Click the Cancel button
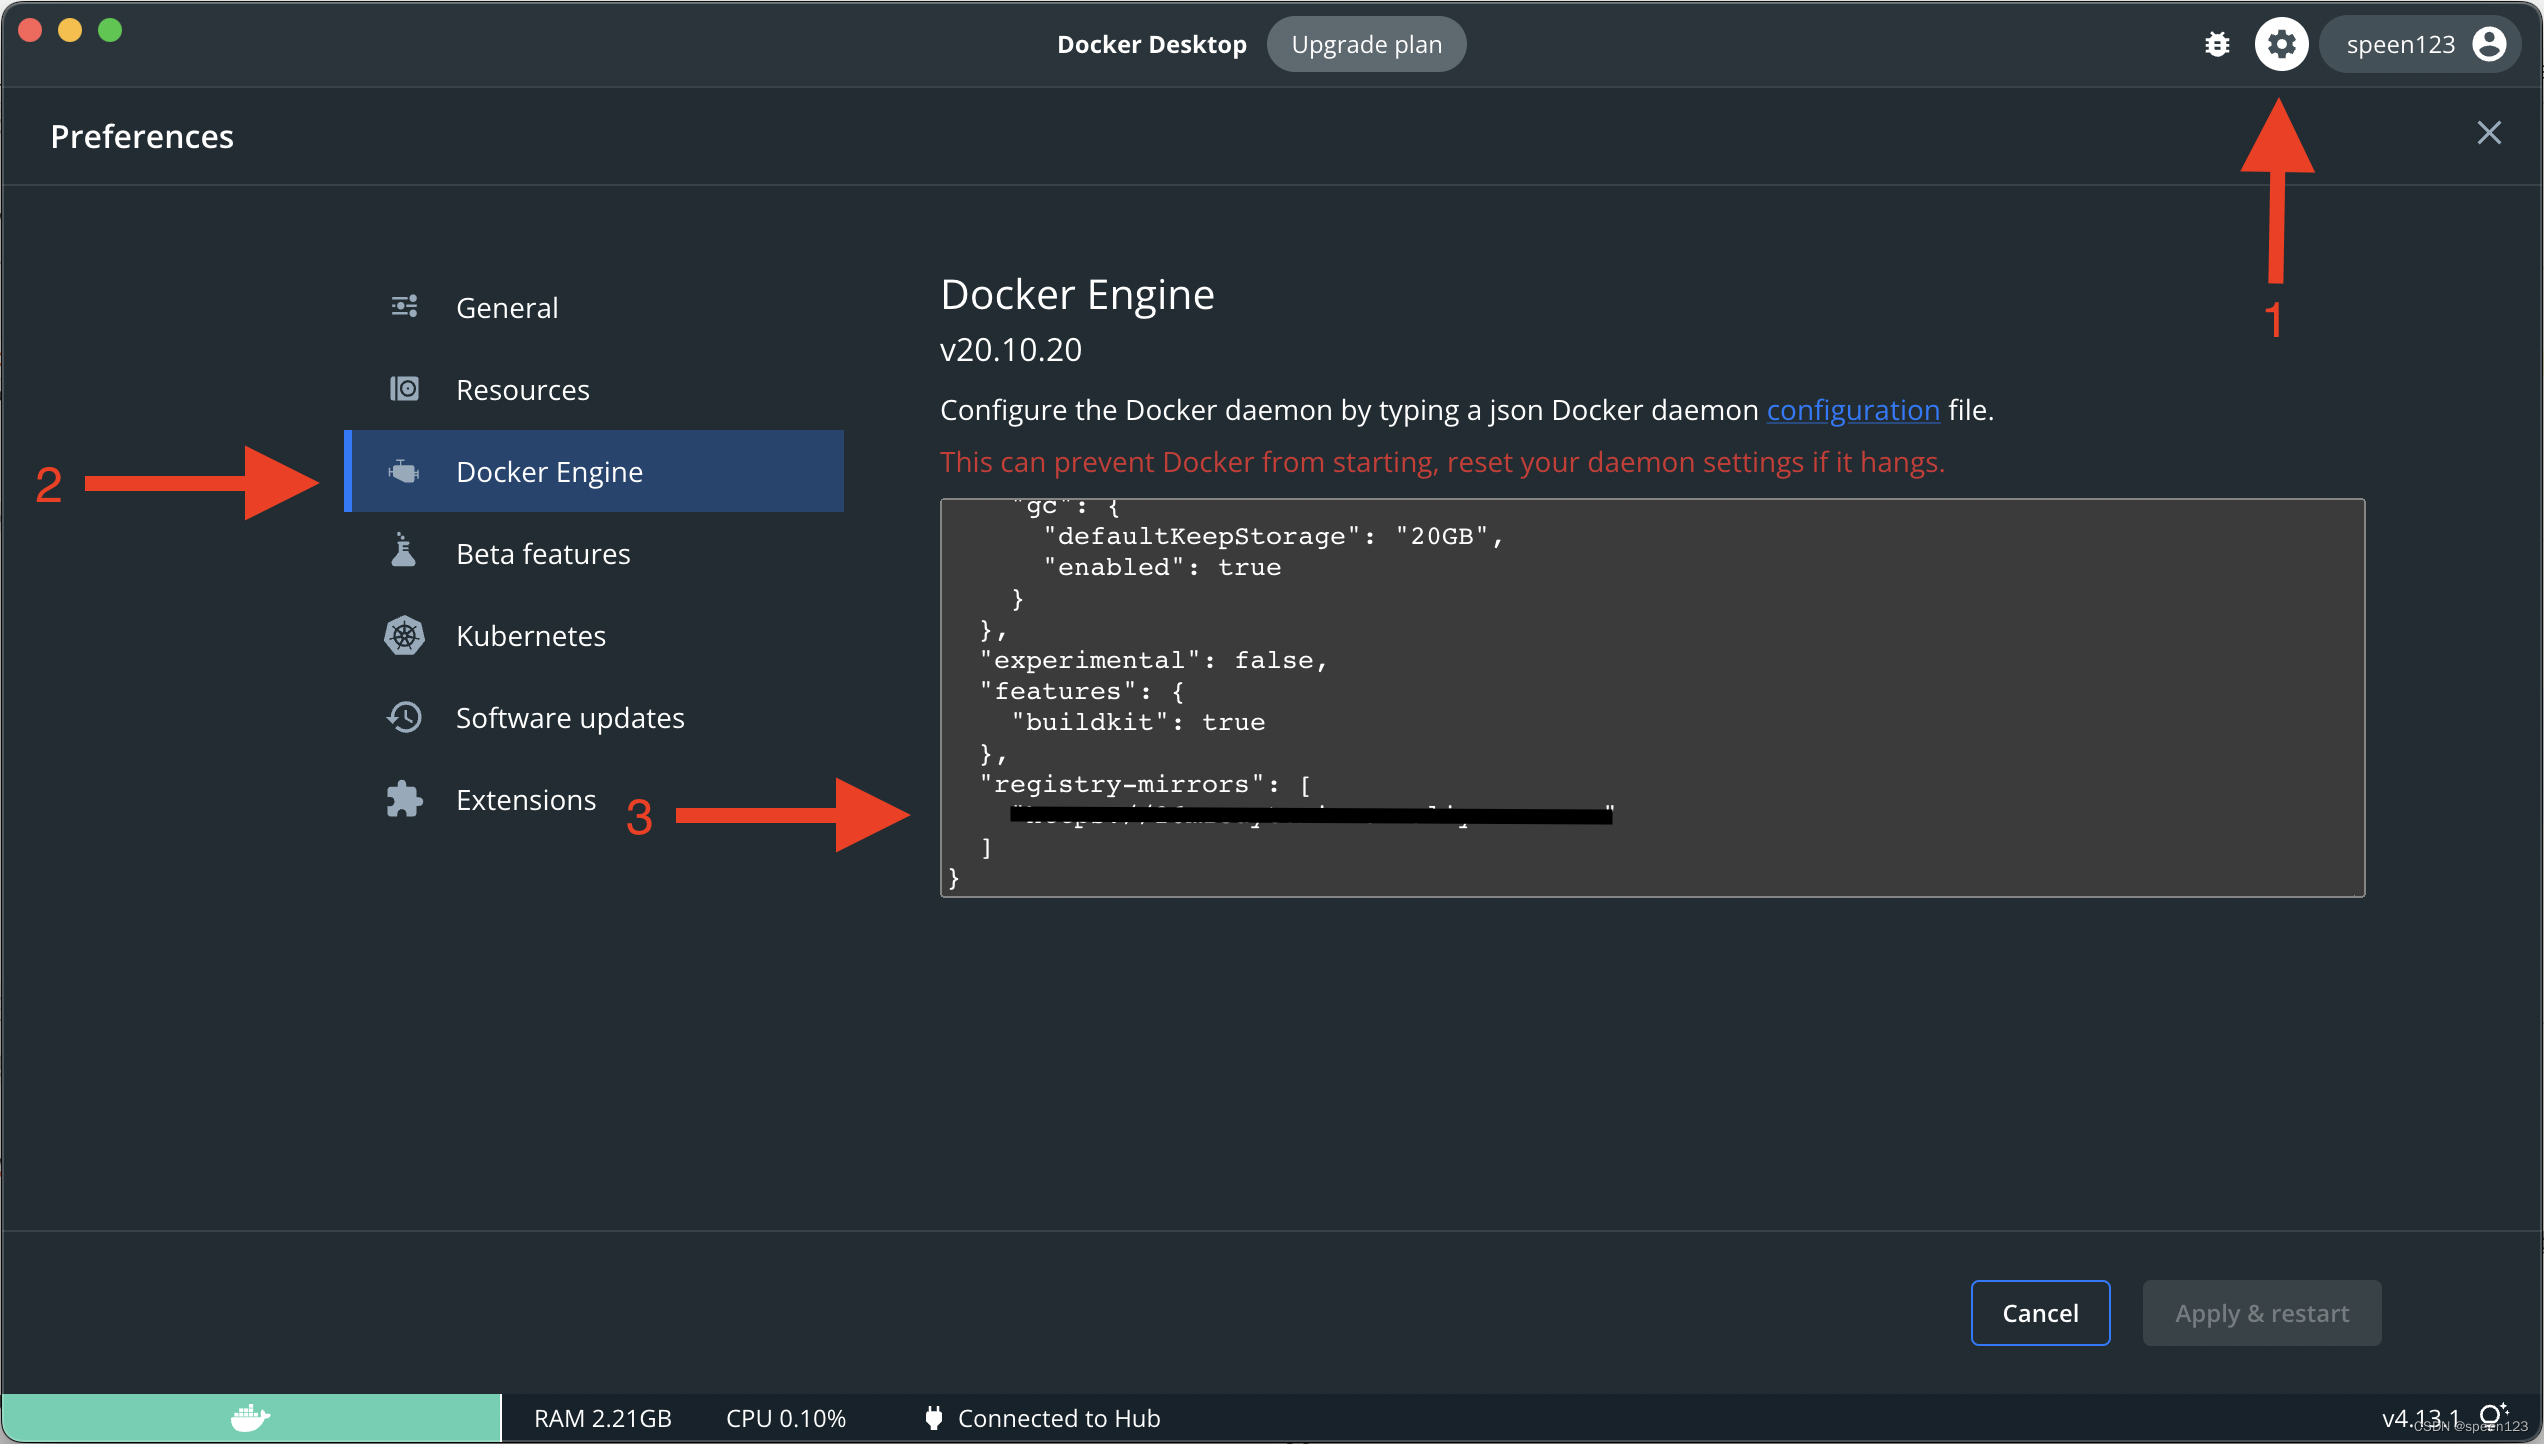Viewport: 2544px width, 1444px height. click(x=2040, y=1312)
